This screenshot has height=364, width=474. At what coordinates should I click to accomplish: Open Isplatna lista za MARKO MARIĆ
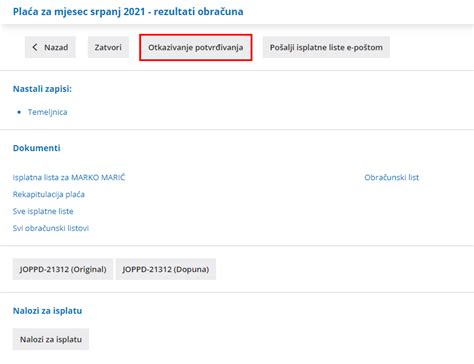(69, 177)
